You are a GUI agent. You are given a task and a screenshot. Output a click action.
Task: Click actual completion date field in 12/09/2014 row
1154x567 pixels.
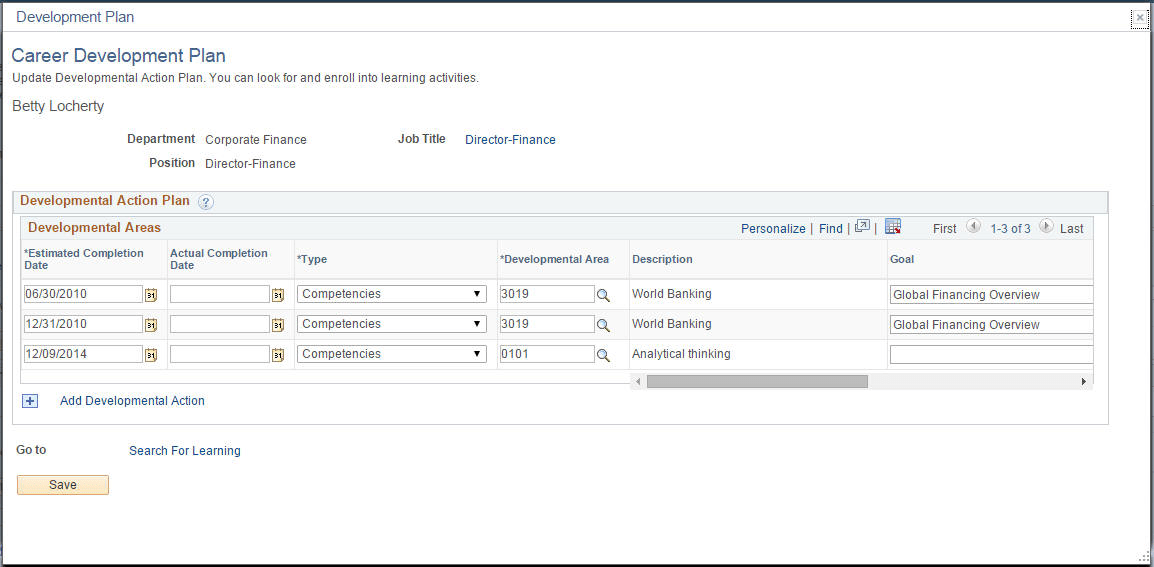point(220,354)
